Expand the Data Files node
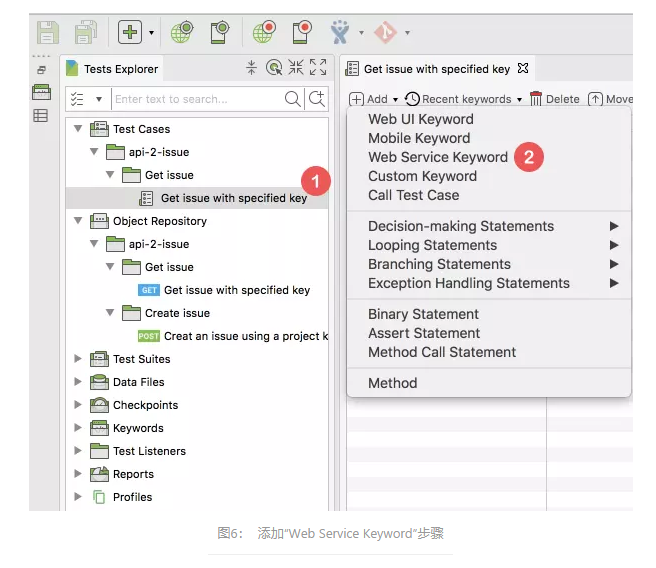The image size is (656, 568). (78, 381)
